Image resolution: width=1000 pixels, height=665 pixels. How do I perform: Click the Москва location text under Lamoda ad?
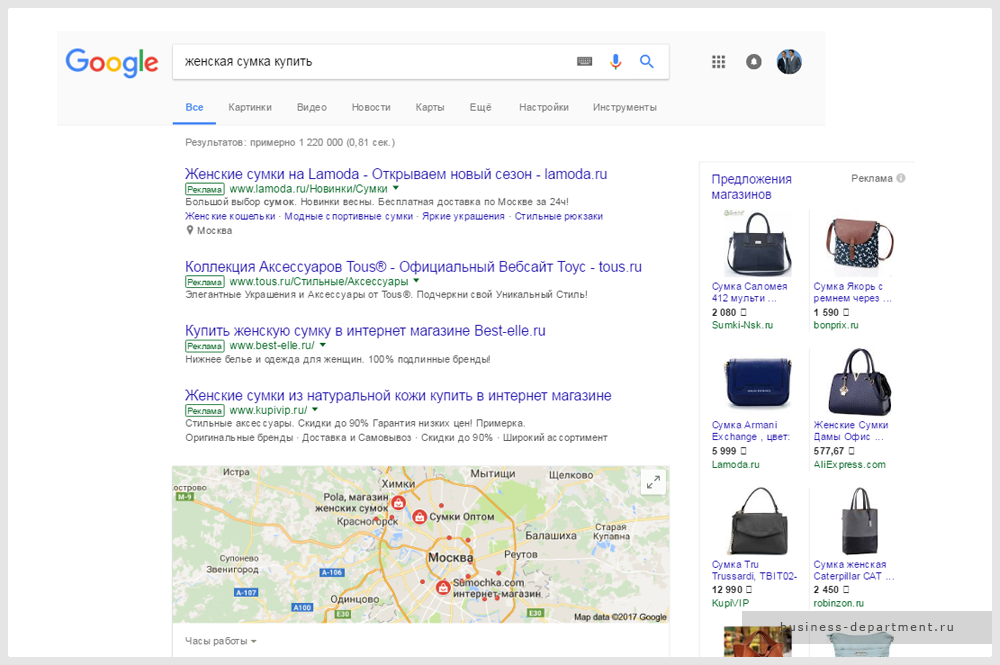point(214,231)
